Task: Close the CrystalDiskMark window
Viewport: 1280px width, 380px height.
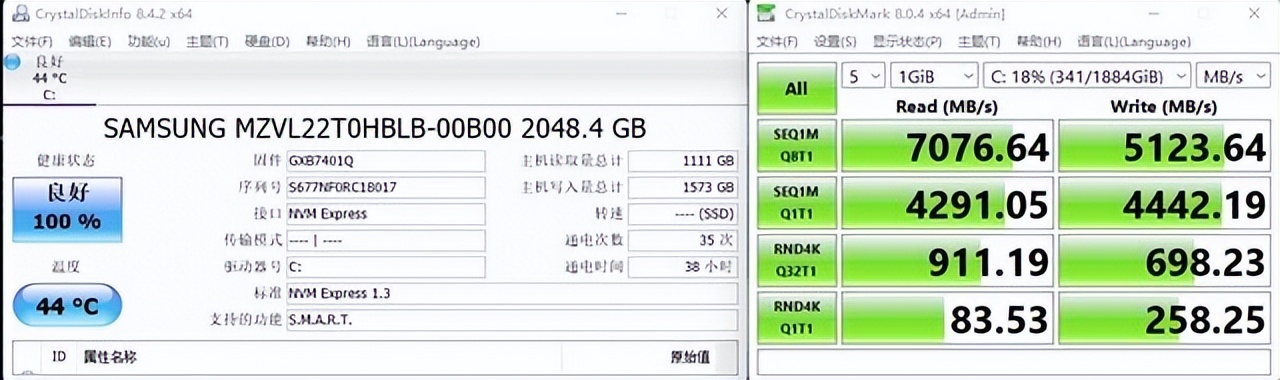Action: pos(1254,13)
